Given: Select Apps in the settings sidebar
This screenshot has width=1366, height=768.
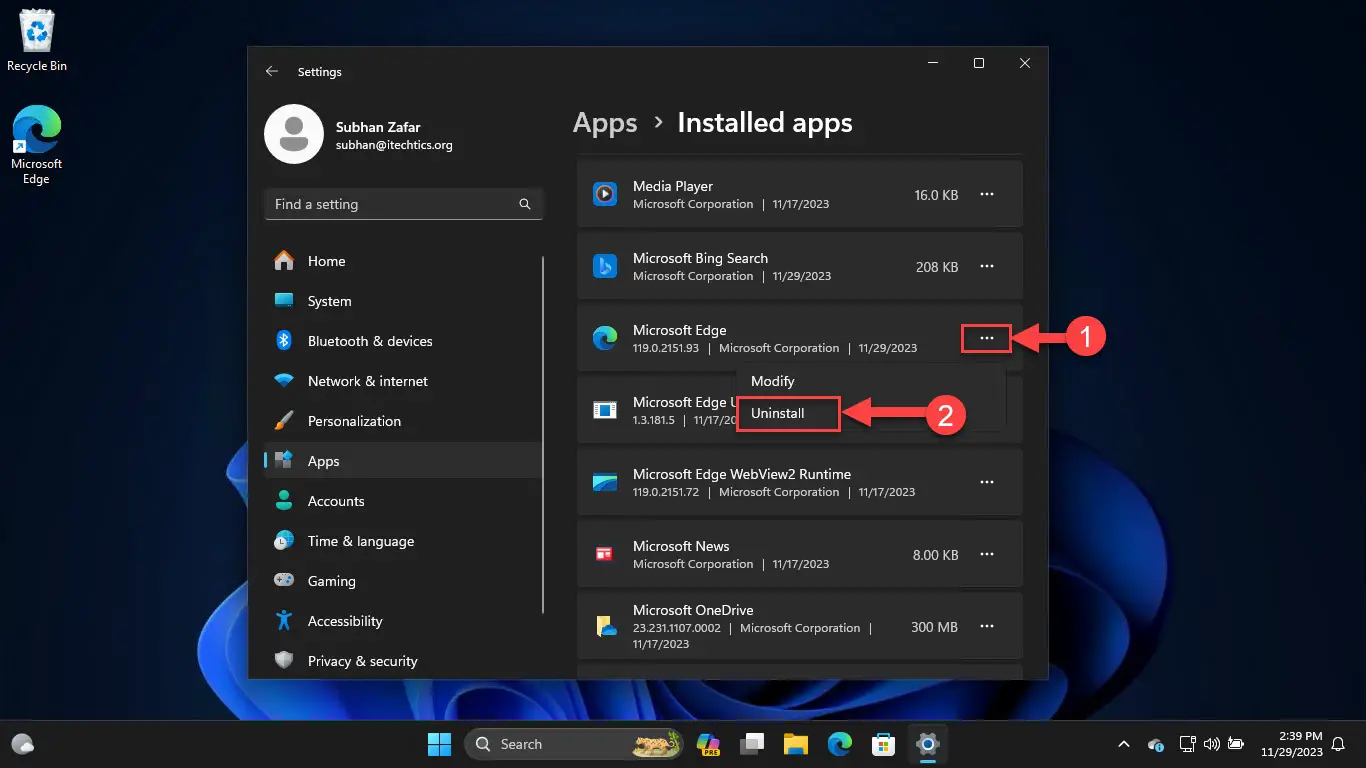Looking at the screenshot, I should click(403, 461).
